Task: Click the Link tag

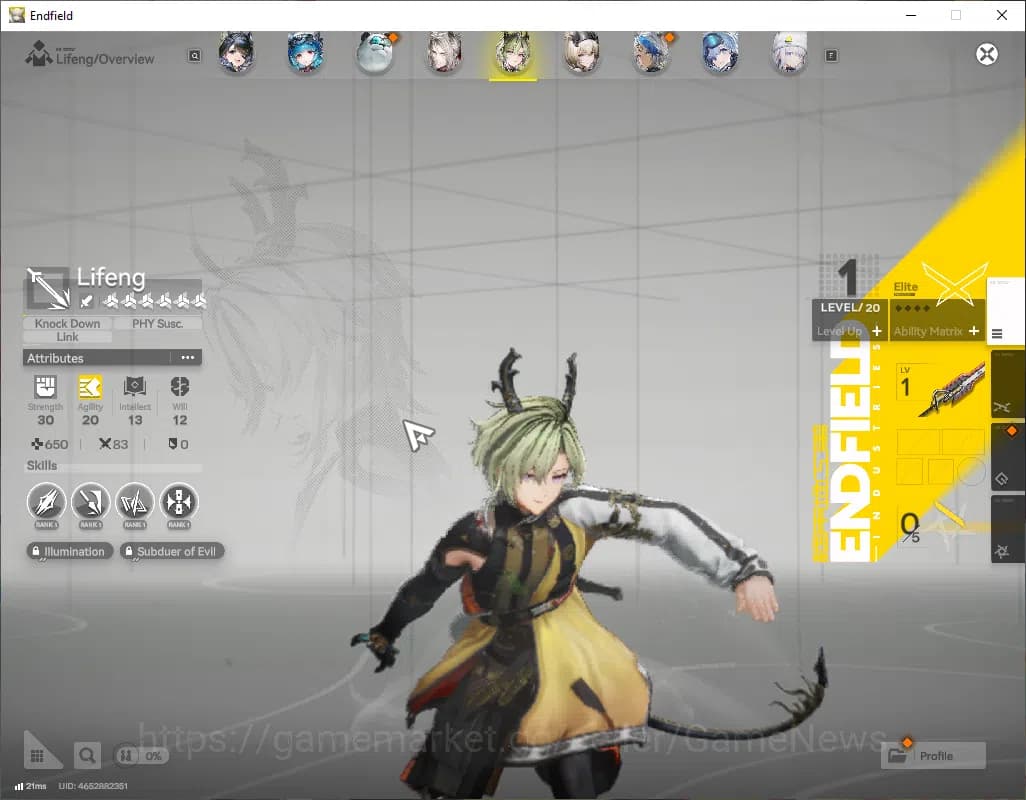Action: point(67,337)
